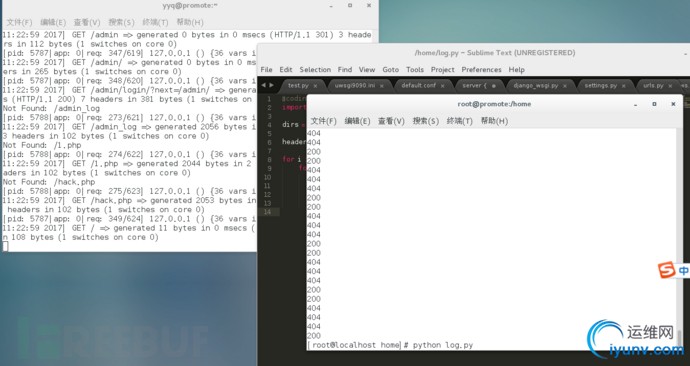Close the yyq@promote terminal window
The image size is (690, 366).
click(x=369, y=5)
